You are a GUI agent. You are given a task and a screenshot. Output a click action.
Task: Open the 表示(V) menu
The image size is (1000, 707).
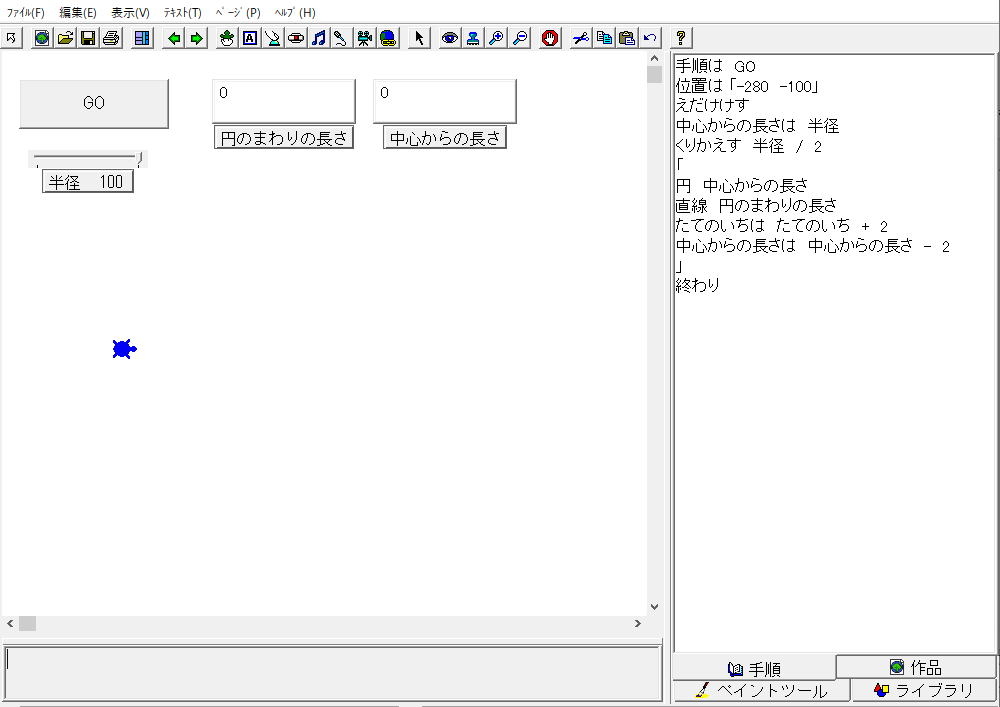point(130,13)
